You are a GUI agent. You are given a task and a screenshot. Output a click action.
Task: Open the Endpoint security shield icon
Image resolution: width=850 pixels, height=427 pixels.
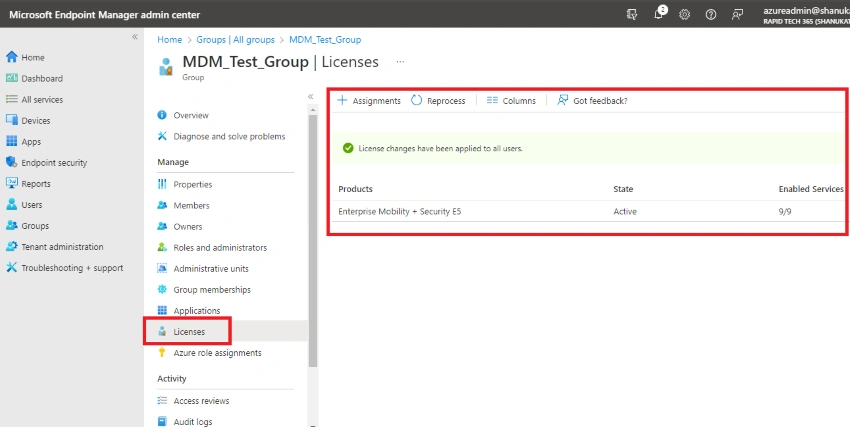tap(12, 163)
